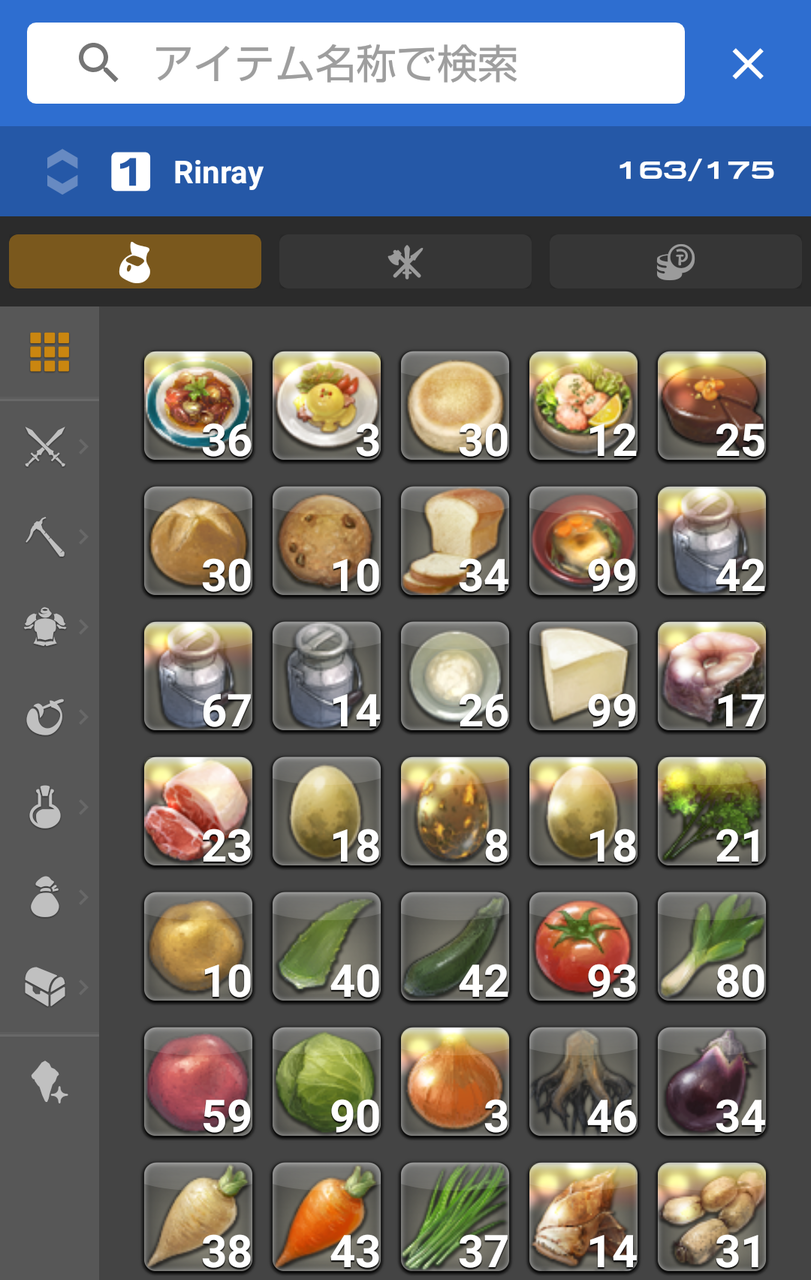Select the armor category icon

pos(45,626)
